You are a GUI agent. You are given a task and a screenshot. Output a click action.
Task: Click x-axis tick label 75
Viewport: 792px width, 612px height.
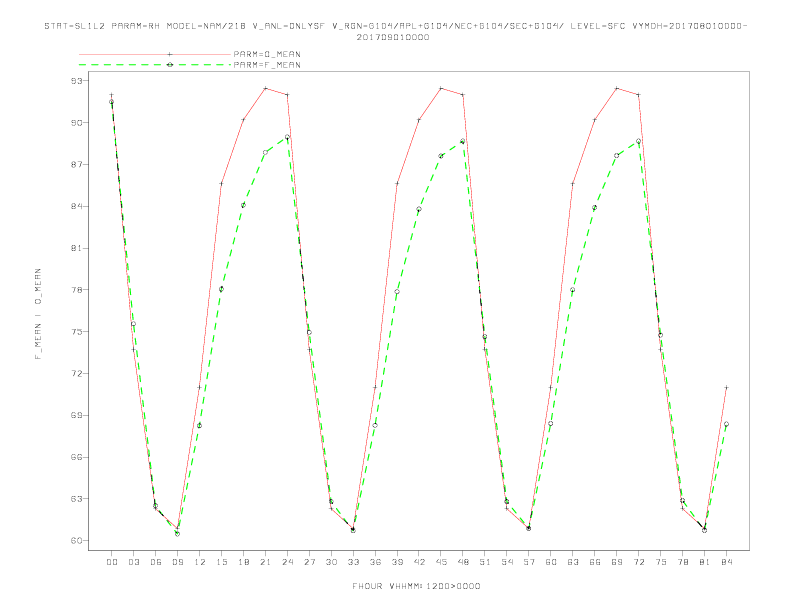tap(661, 562)
